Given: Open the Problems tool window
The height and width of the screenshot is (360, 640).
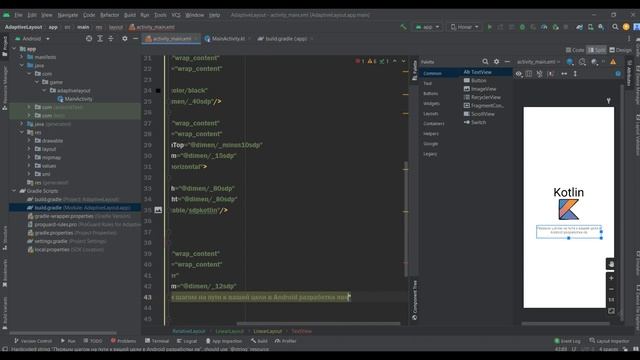Looking at the screenshot, I should click(x=123, y=341).
